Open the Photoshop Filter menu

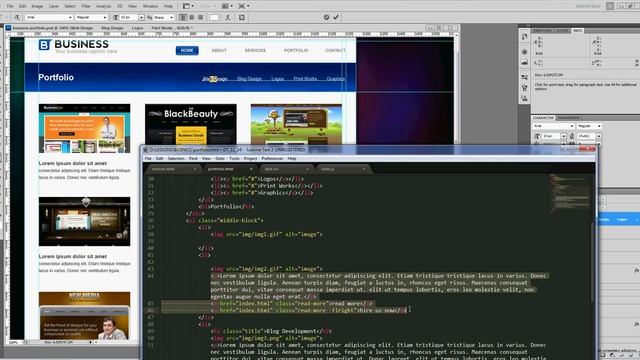(86, 6)
